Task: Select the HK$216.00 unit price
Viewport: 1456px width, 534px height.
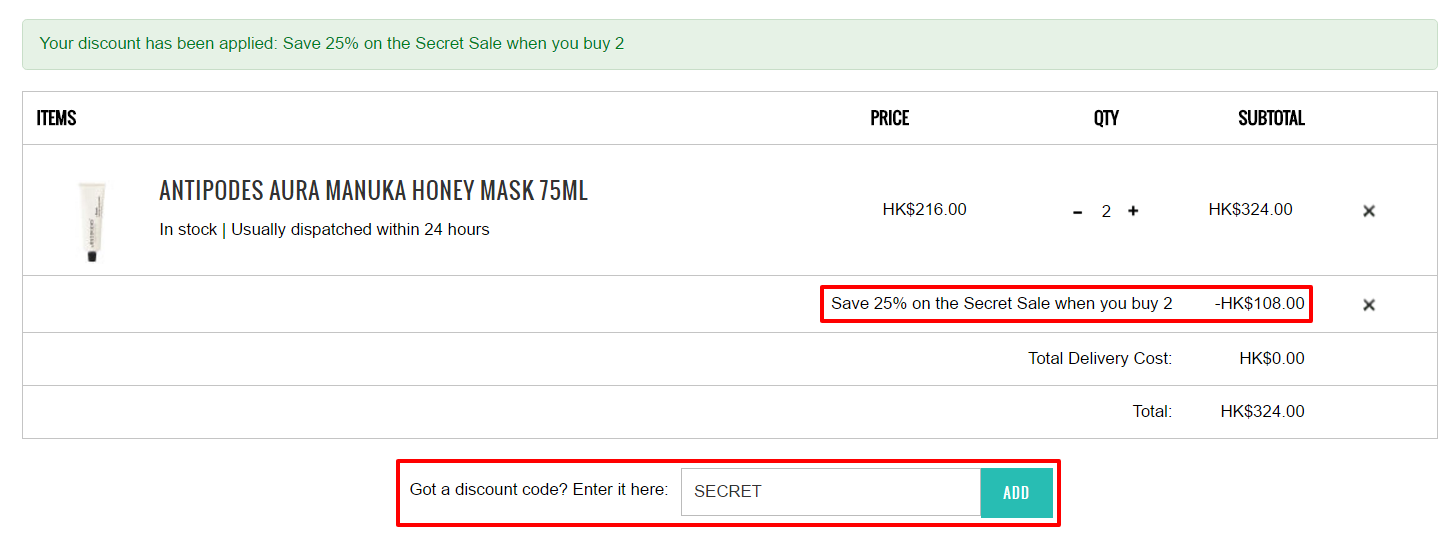Action: click(925, 210)
